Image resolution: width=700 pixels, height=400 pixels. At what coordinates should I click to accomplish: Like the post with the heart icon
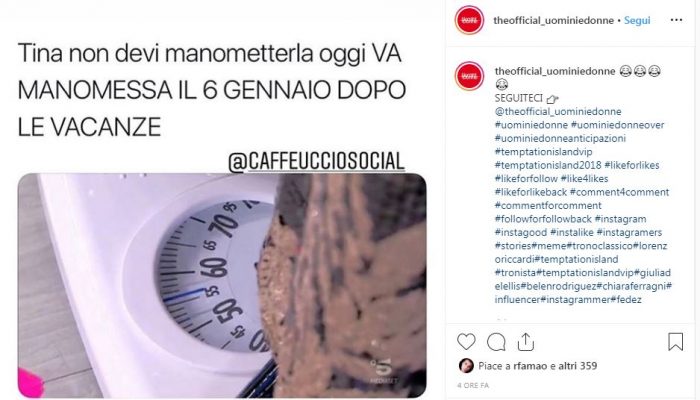click(x=466, y=342)
